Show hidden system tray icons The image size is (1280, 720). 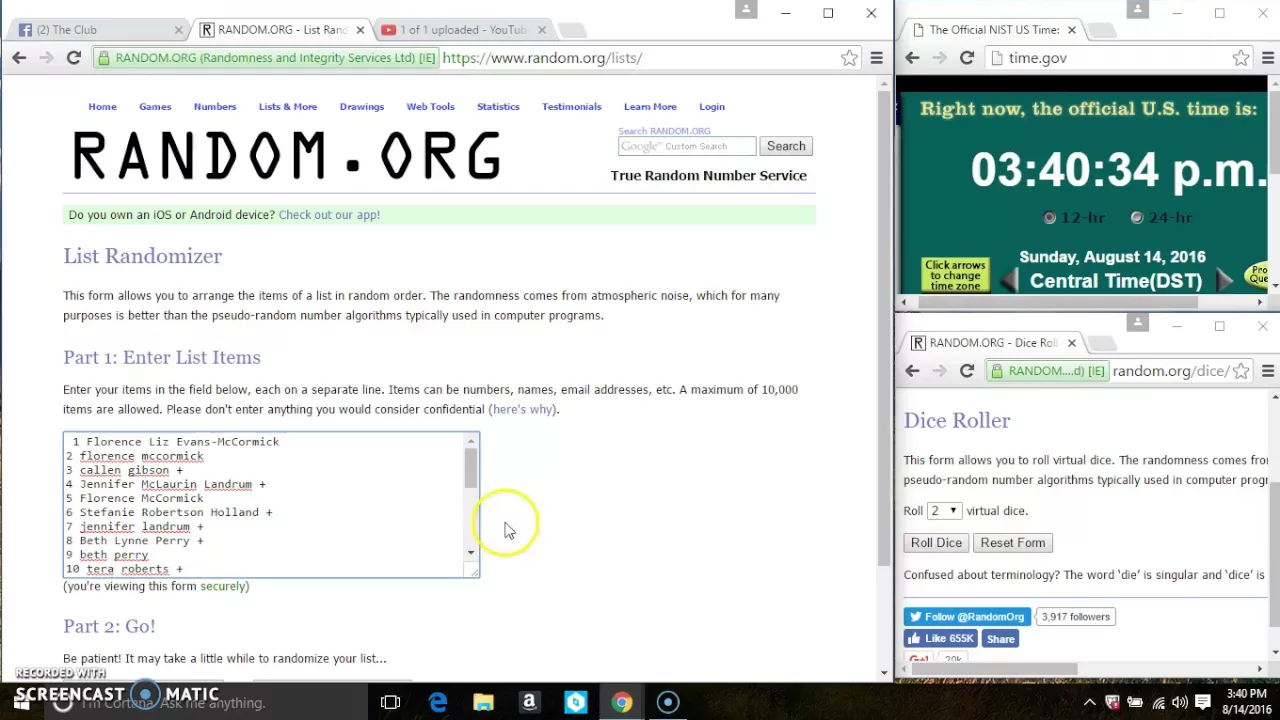pos(1090,702)
